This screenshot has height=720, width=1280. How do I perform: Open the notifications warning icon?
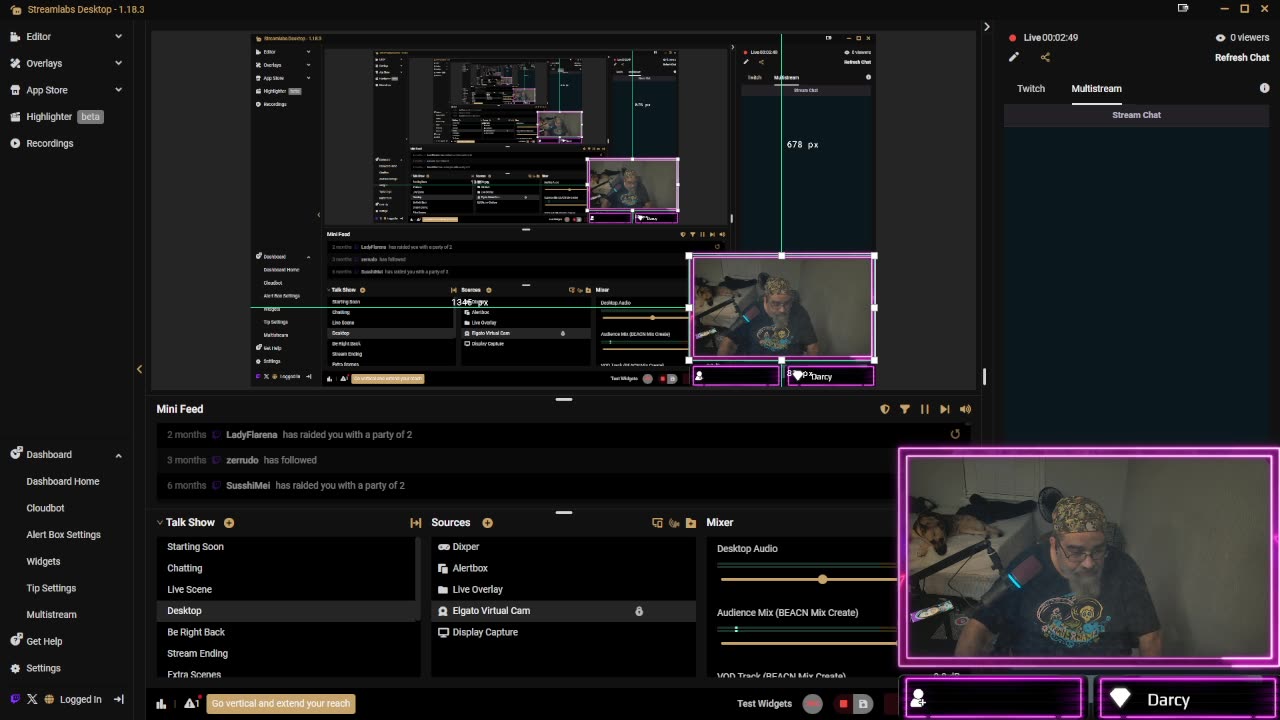point(191,703)
